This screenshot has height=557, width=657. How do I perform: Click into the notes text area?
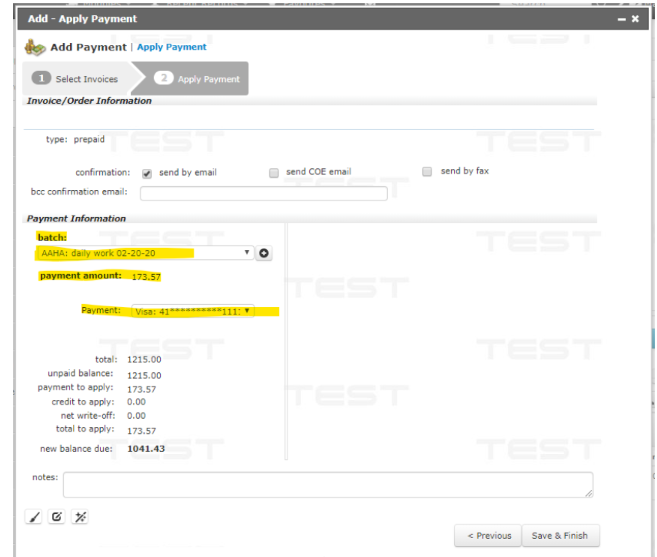328,484
